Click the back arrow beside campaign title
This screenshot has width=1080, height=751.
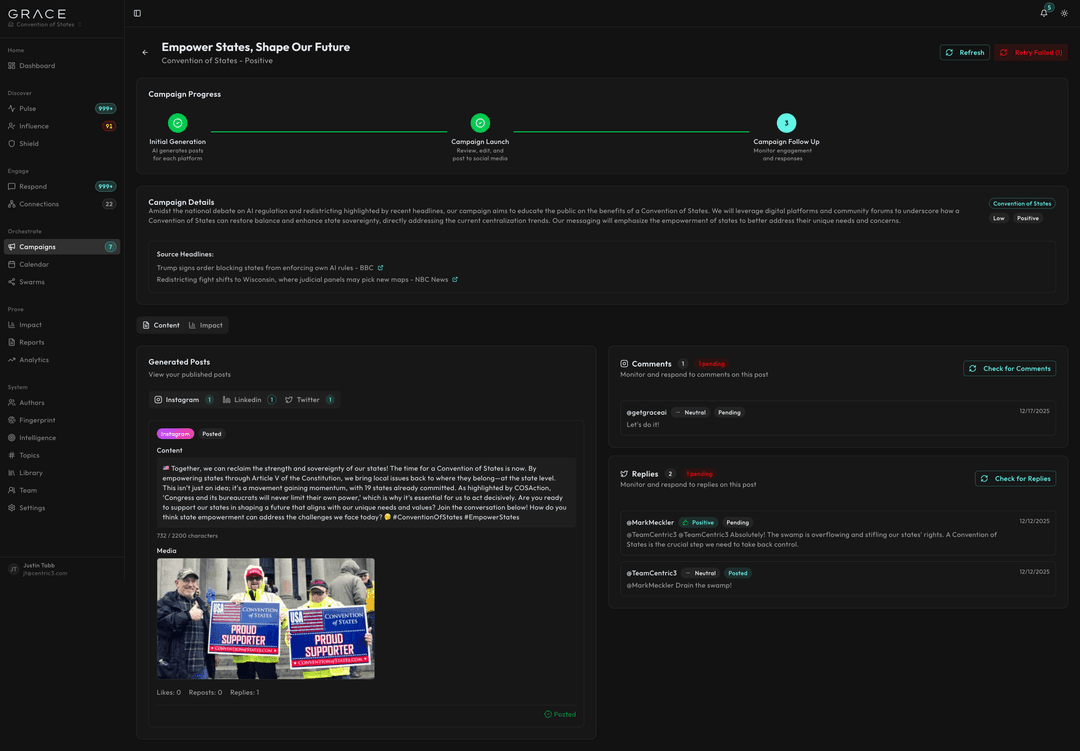pyautogui.click(x=145, y=53)
